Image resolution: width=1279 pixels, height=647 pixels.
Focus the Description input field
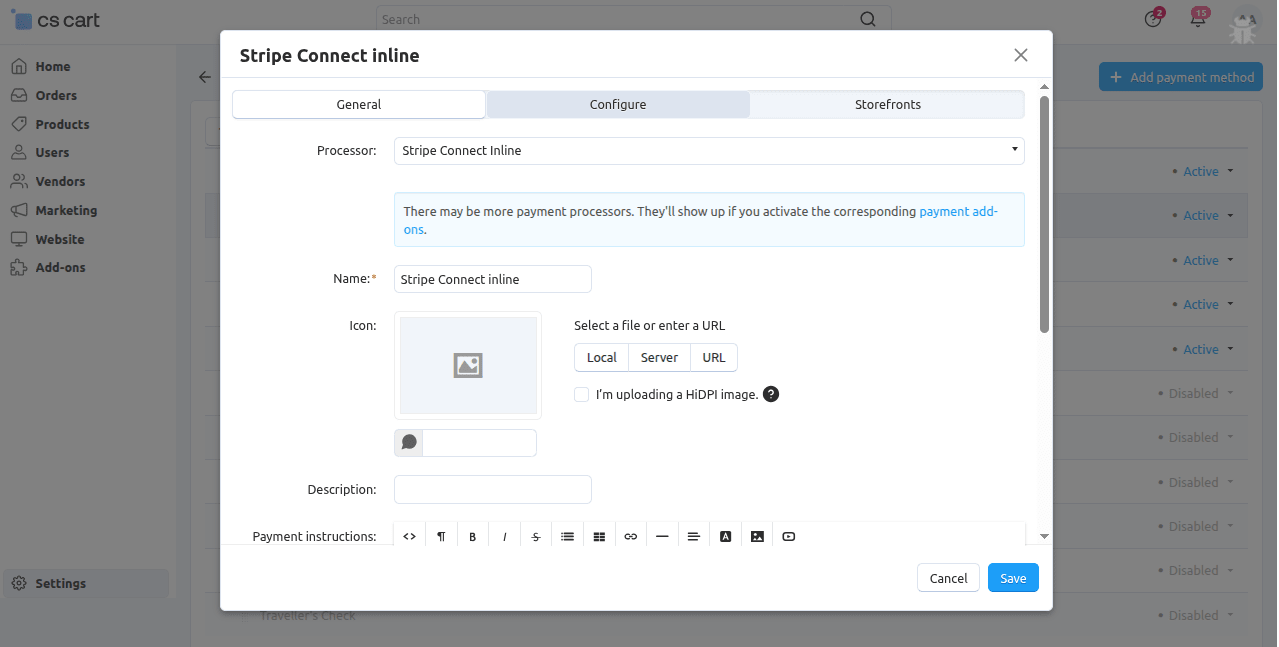tap(493, 490)
